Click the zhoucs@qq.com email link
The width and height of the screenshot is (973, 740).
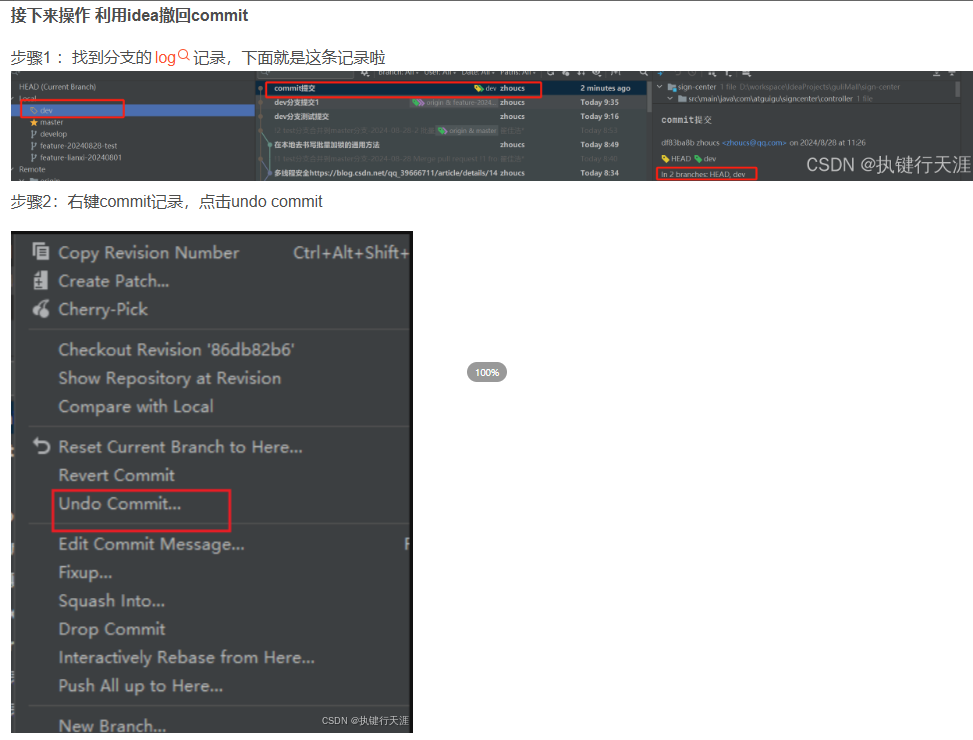point(753,142)
